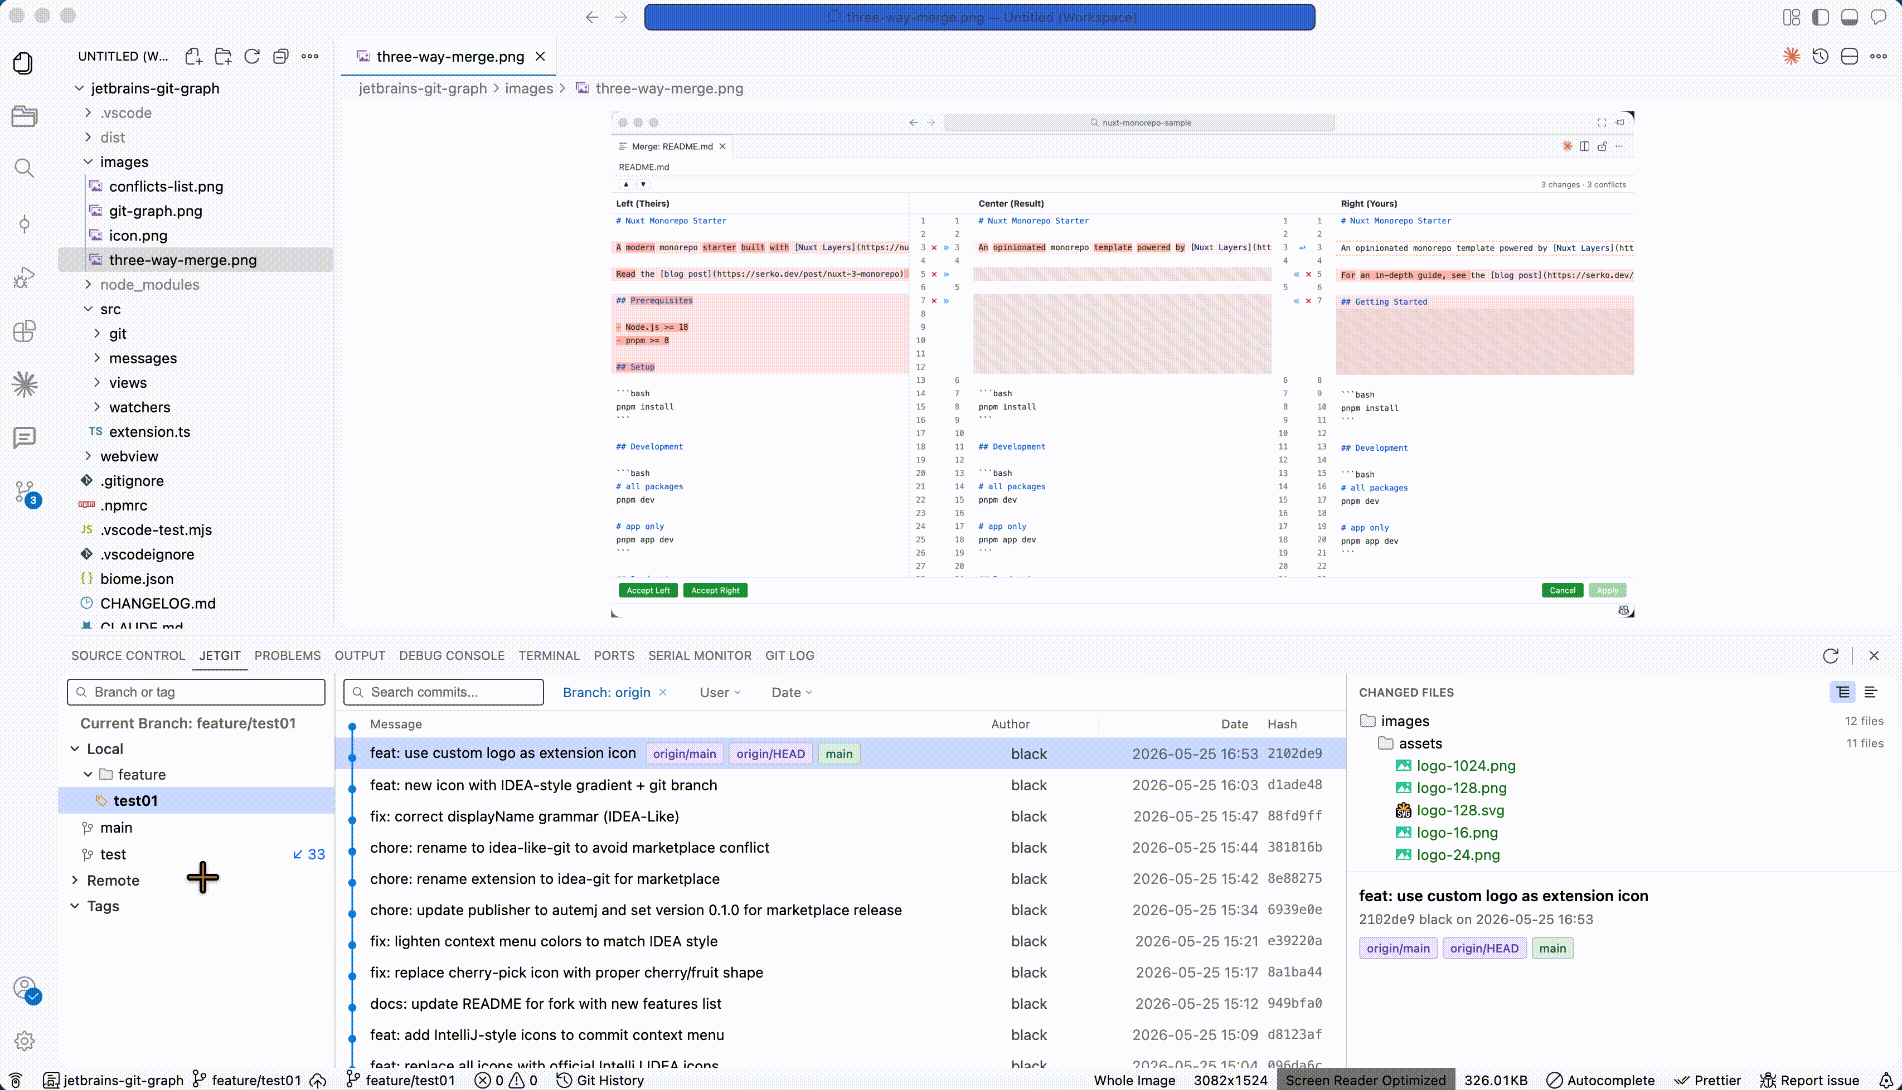1902x1090 pixels.
Task: Focus the Branch or tag search field
Action: point(196,692)
